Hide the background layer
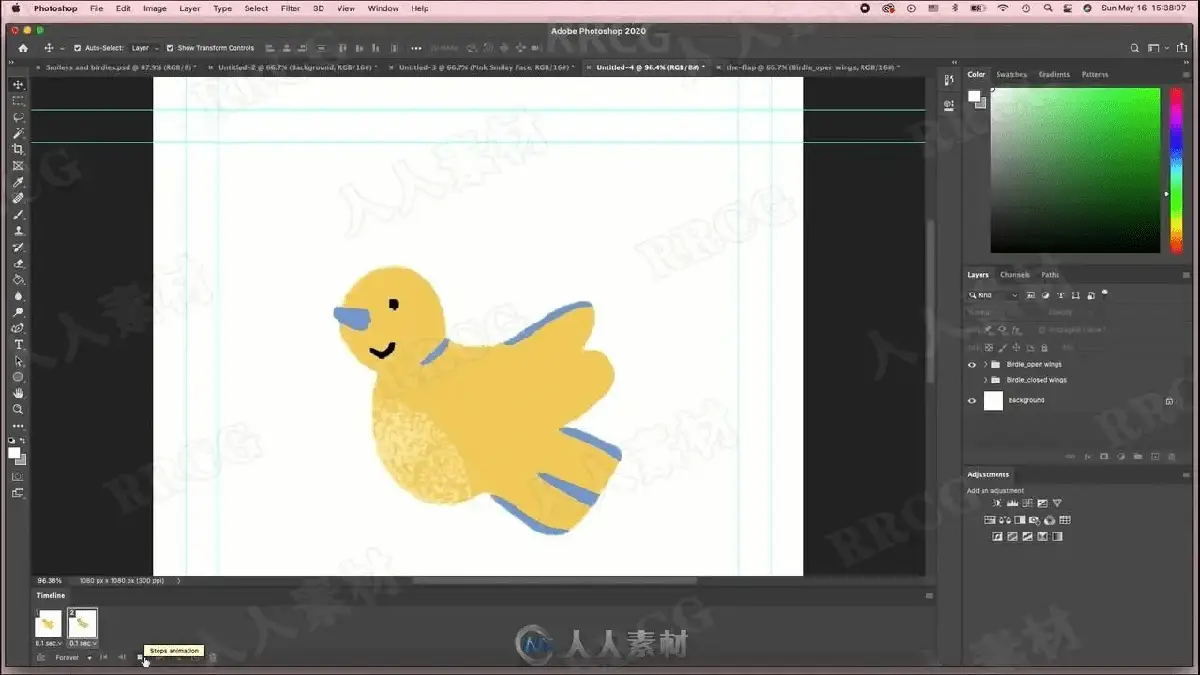 click(x=971, y=400)
